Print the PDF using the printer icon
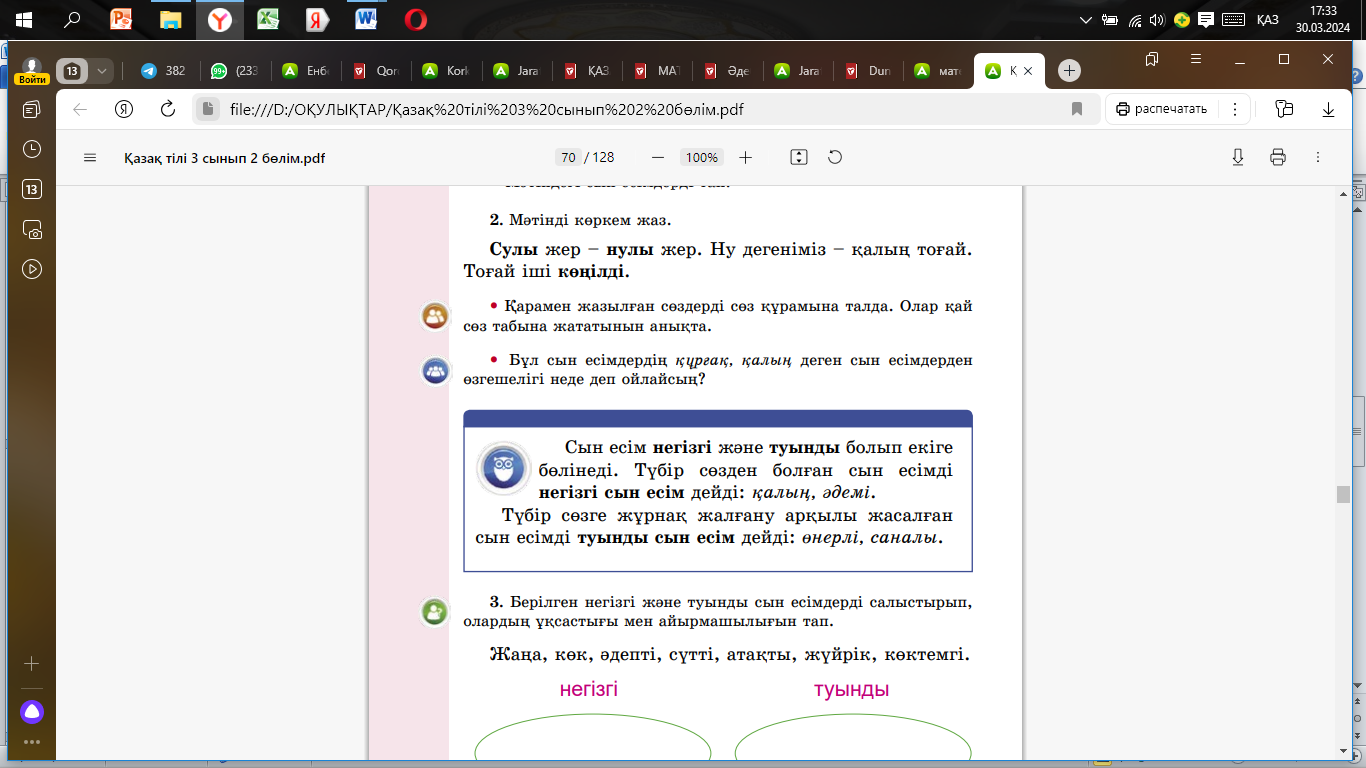 click(1277, 158)
